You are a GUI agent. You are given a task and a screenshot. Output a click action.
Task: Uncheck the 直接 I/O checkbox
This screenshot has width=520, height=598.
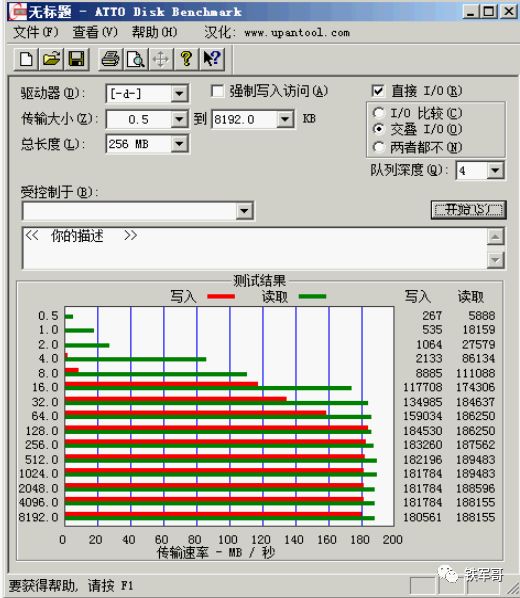(377, 91)
